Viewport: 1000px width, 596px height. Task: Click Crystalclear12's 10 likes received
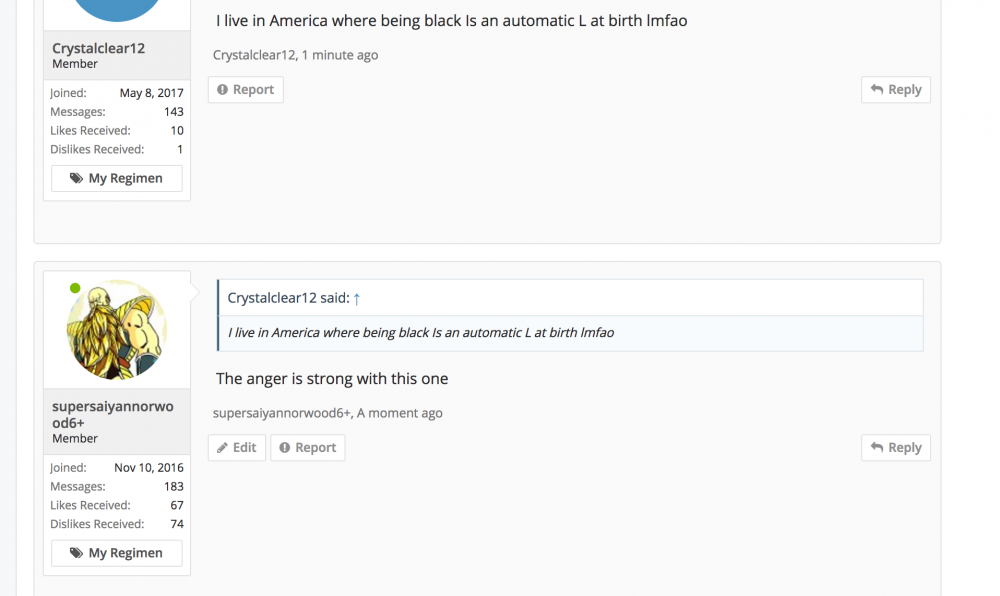pos(177,131)
